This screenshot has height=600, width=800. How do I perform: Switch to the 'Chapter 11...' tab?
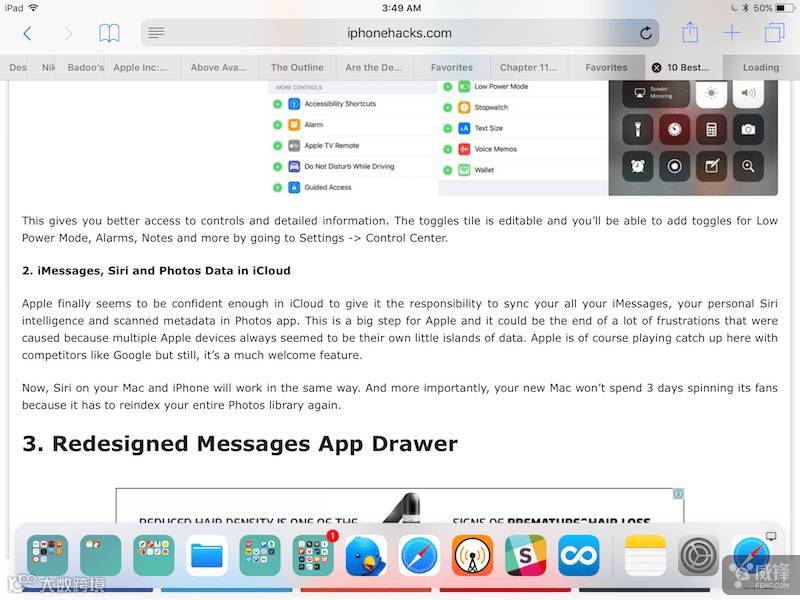[x=528, y=67]
